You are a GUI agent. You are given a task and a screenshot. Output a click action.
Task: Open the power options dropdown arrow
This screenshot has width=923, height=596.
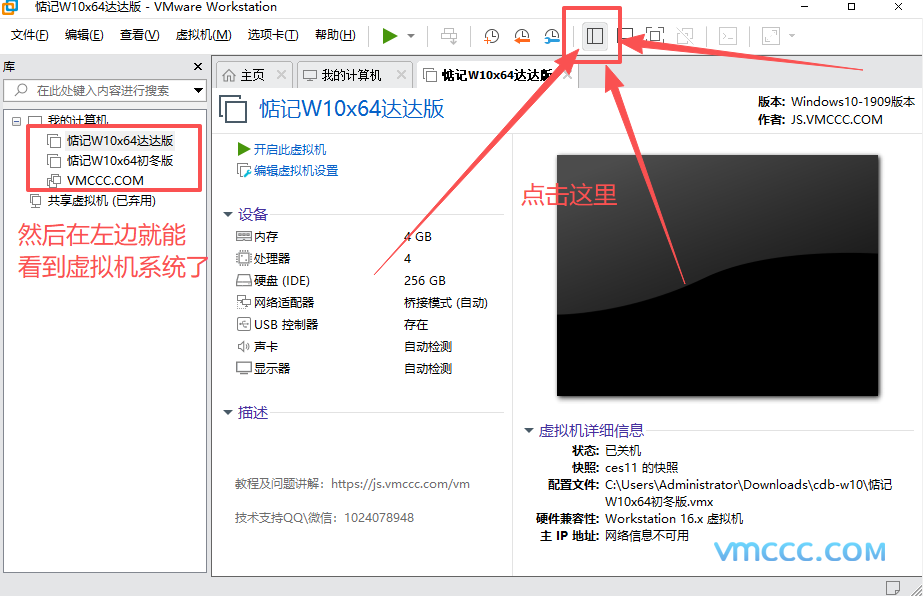(x=411, y=36)
